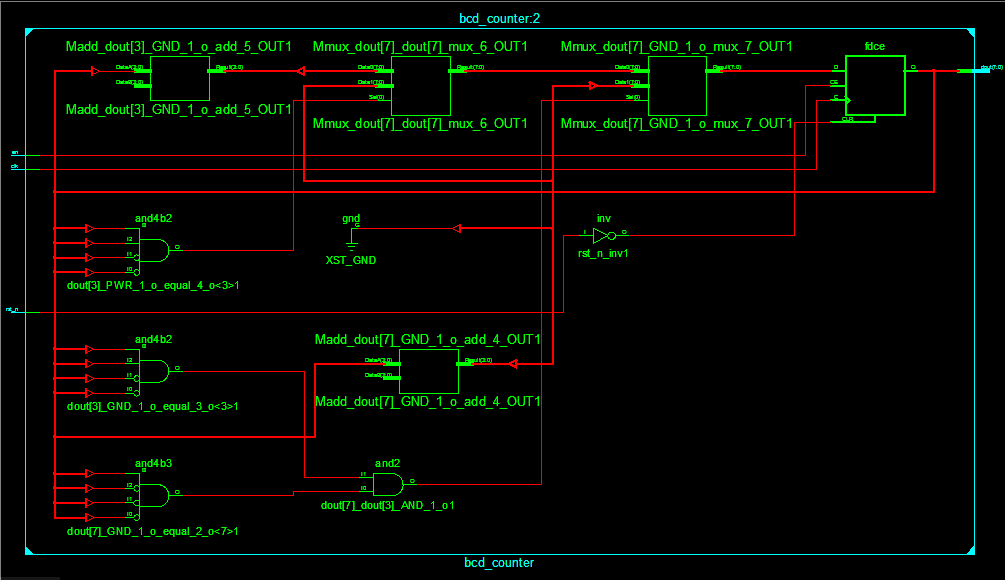Select the buffer on mux_6 Data0 input
The image size is (1005, 580).
[301, 71]
